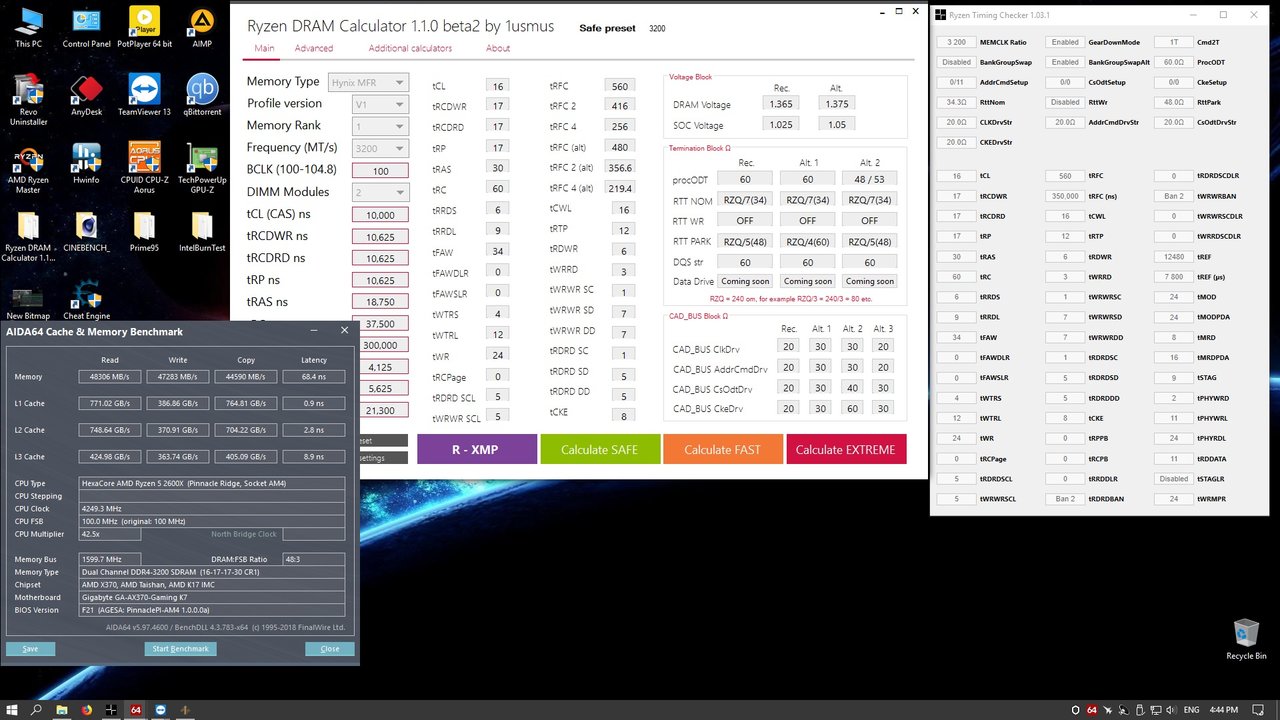Click recommended SOC Voltage value 1.025
The height and width of the screenshot is (720, 1280).
(x=781, y=124)
